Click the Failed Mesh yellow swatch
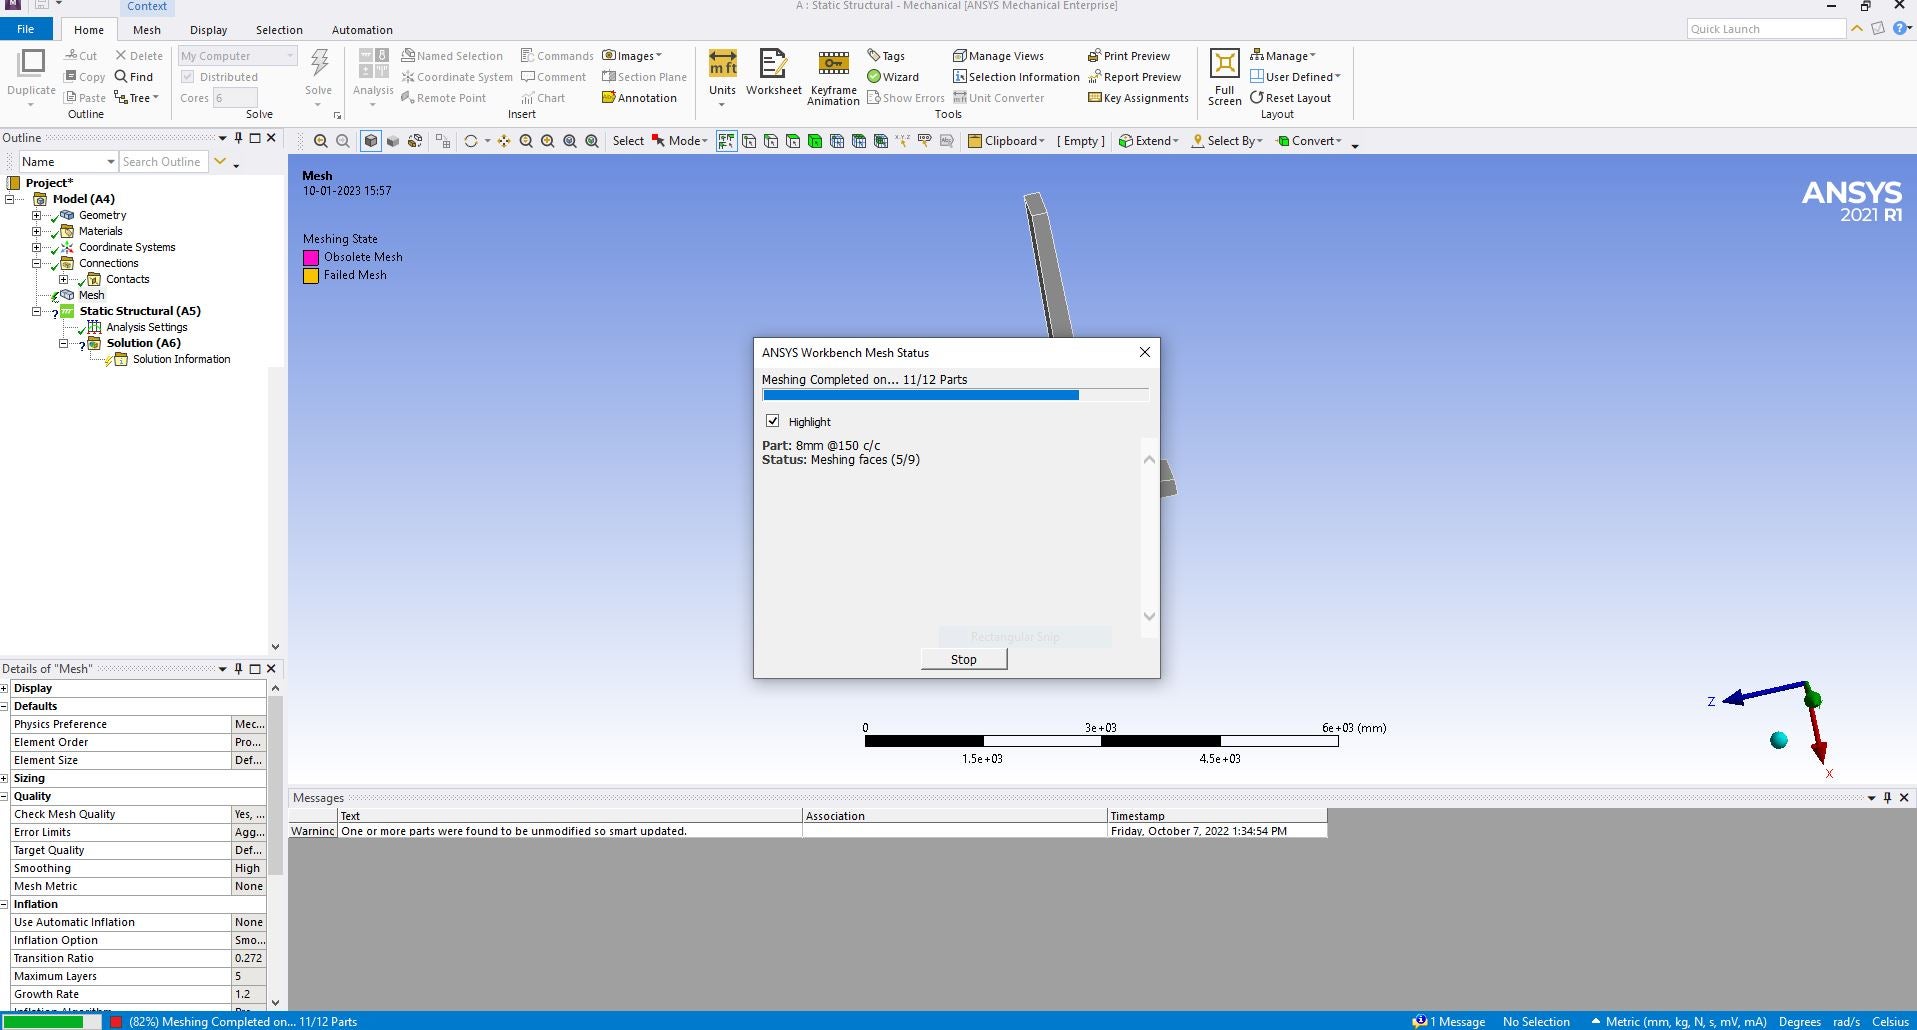The width and height of the screenshot is (1917, 1030). 311,275
